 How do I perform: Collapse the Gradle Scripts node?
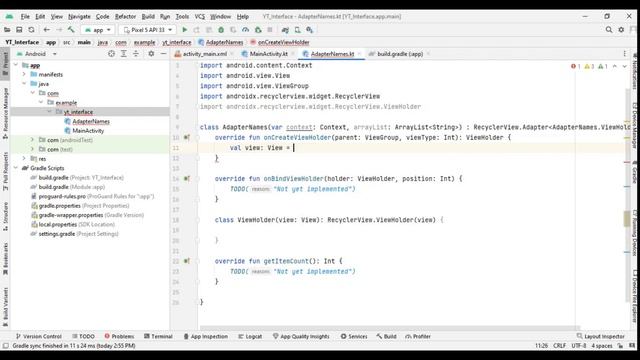(x=16, y=168)
